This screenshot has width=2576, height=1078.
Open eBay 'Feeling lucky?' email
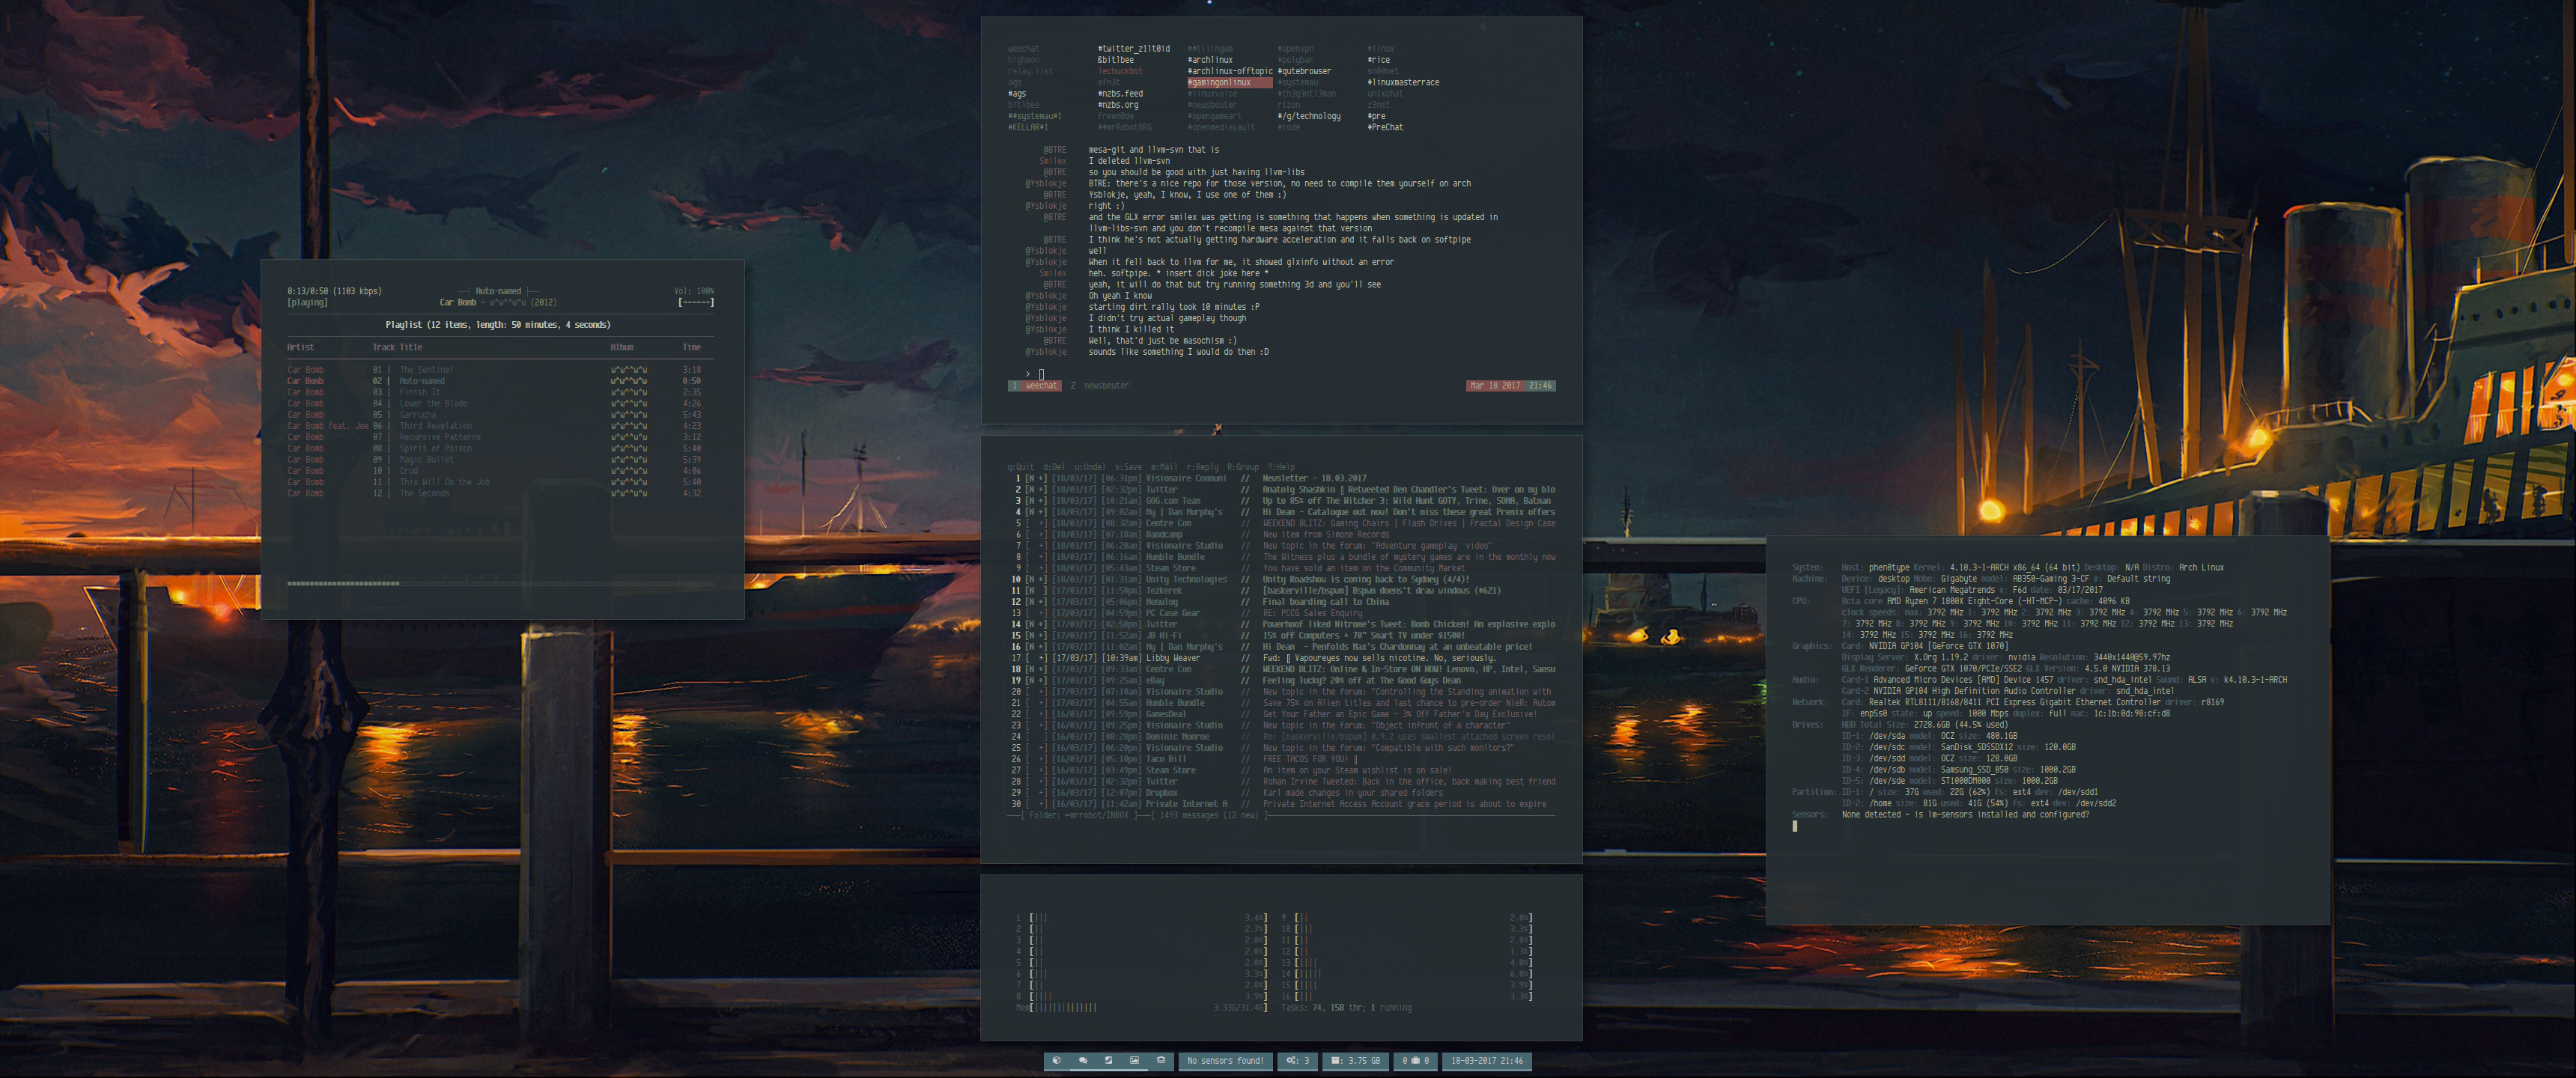tap(1282, 681)
